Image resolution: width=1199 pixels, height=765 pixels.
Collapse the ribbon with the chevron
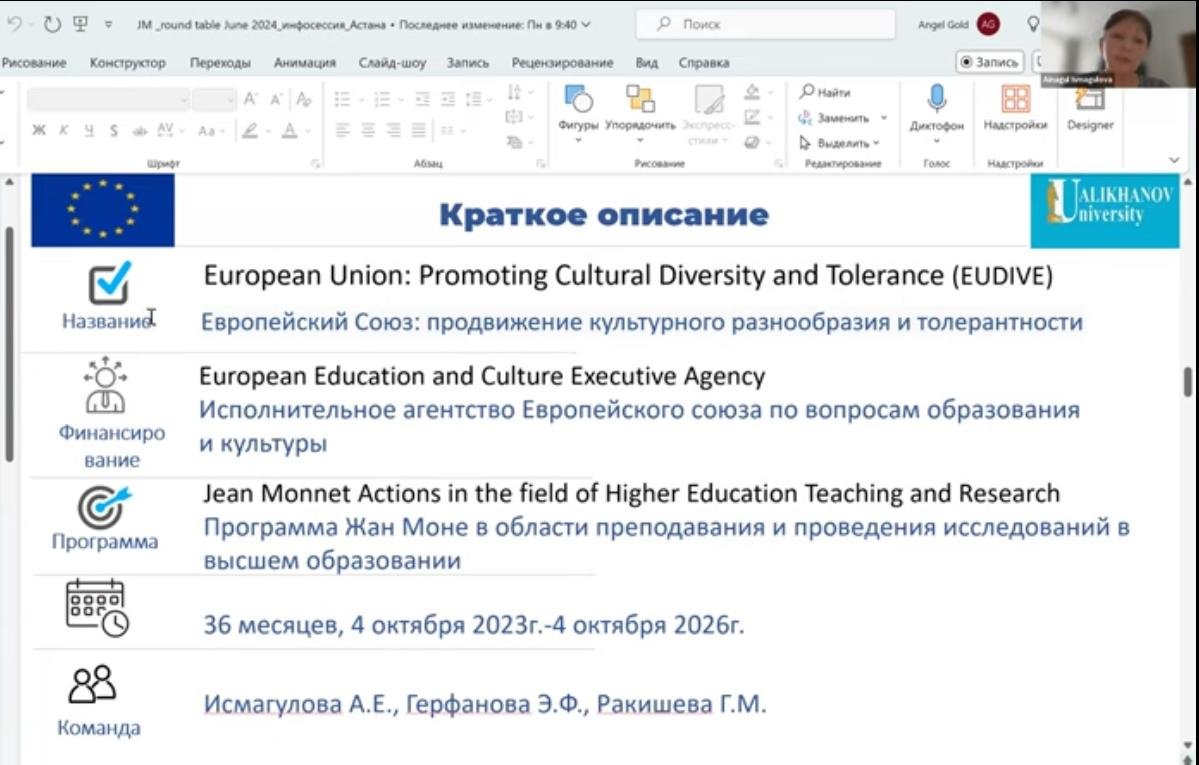(x=1174, y=160)
